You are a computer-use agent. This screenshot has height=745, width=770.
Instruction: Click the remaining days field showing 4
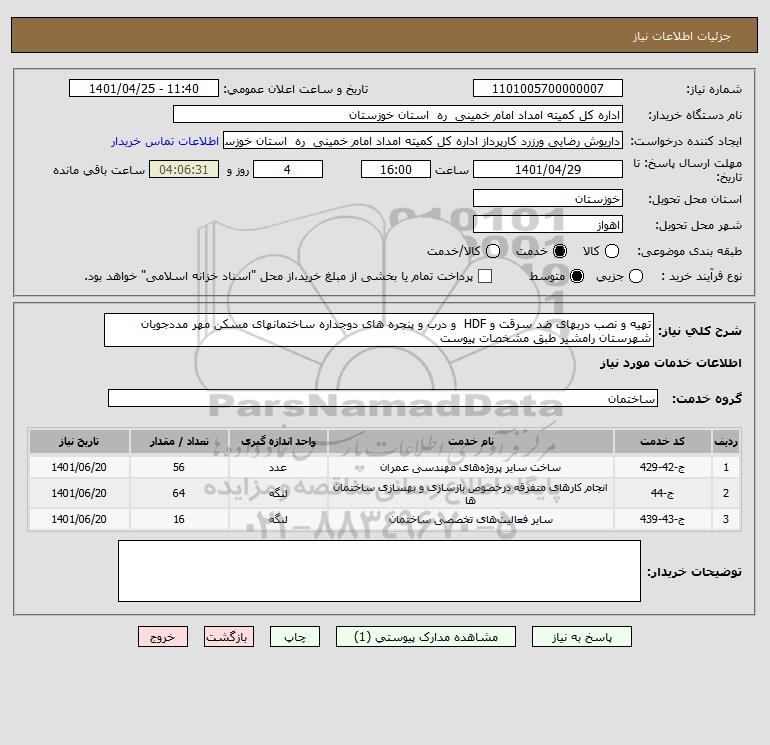point(288,169)
